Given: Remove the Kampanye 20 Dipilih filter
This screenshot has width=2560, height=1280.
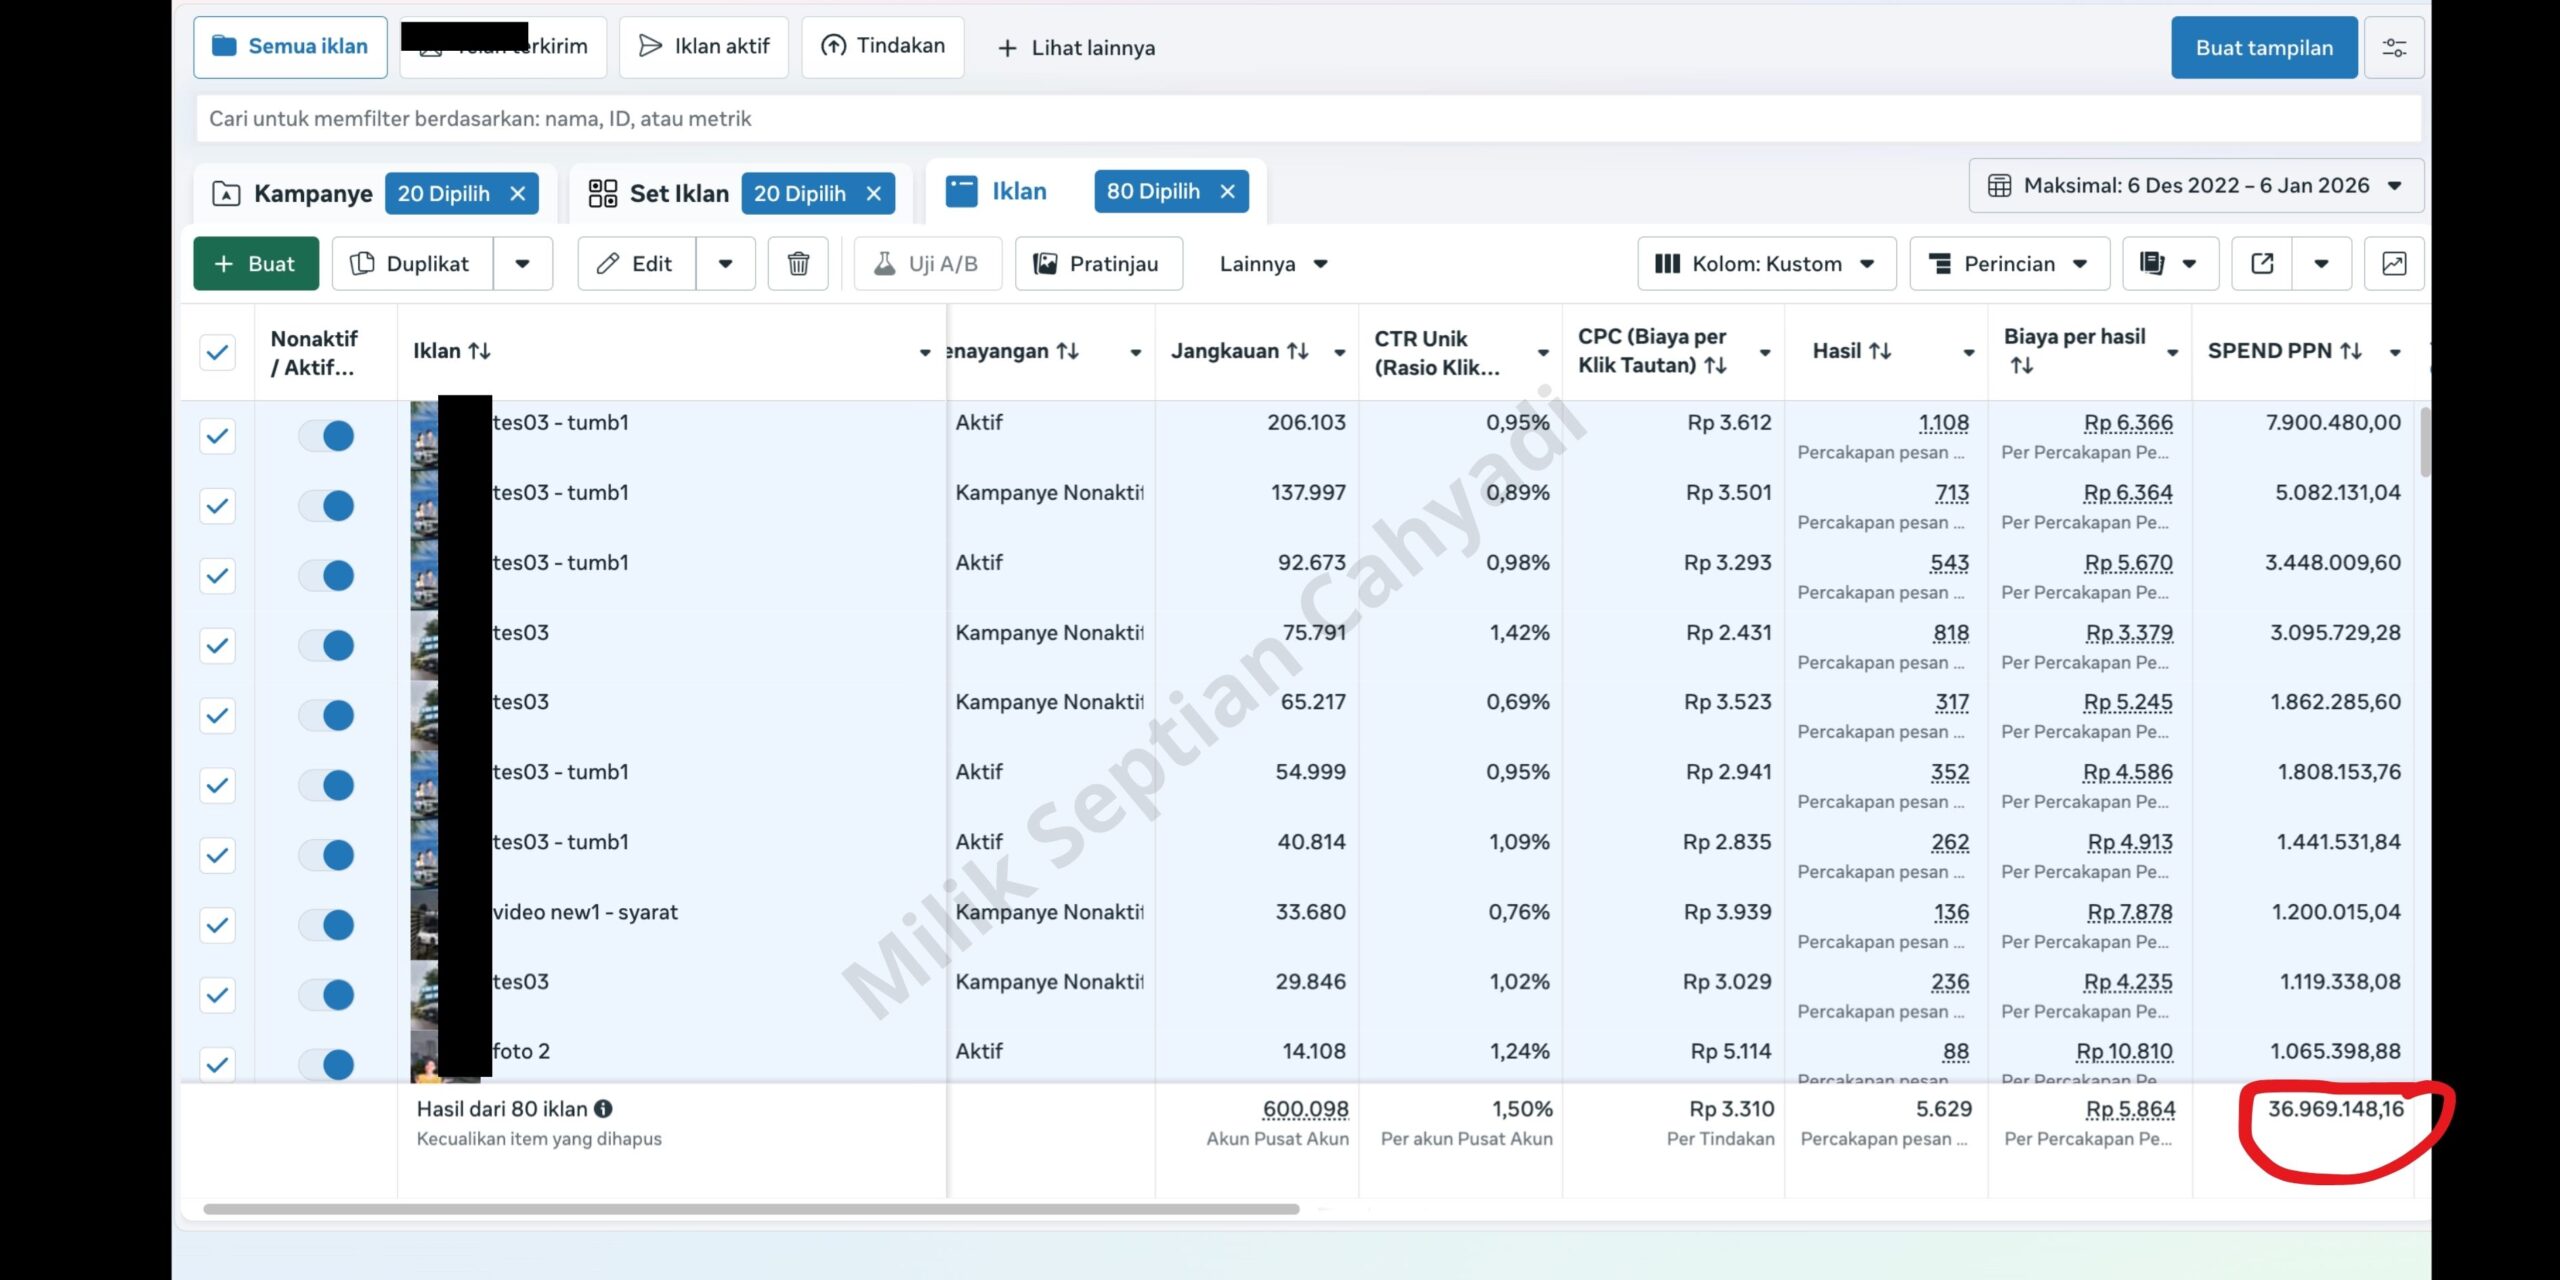Looking at the screenshot, I should tap(518, 194).
